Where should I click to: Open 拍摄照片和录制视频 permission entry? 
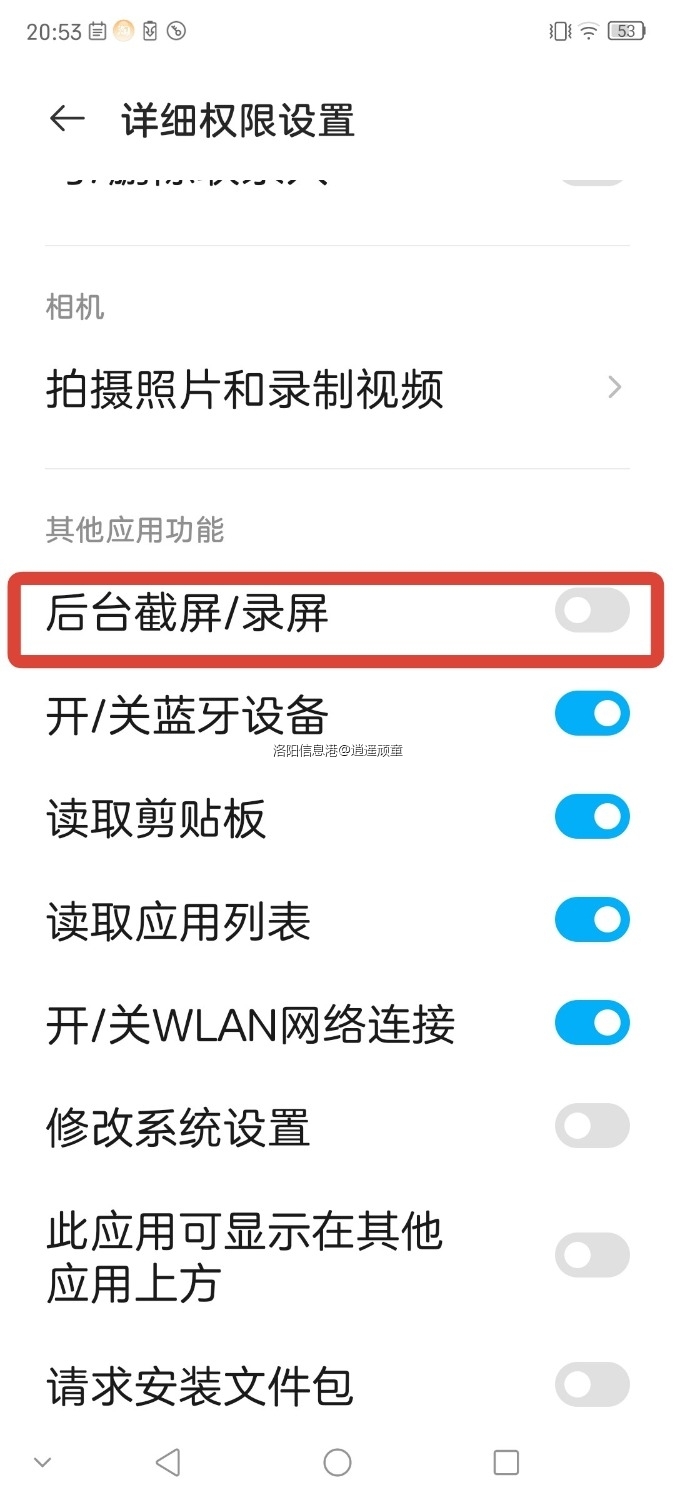pos(337,388)
